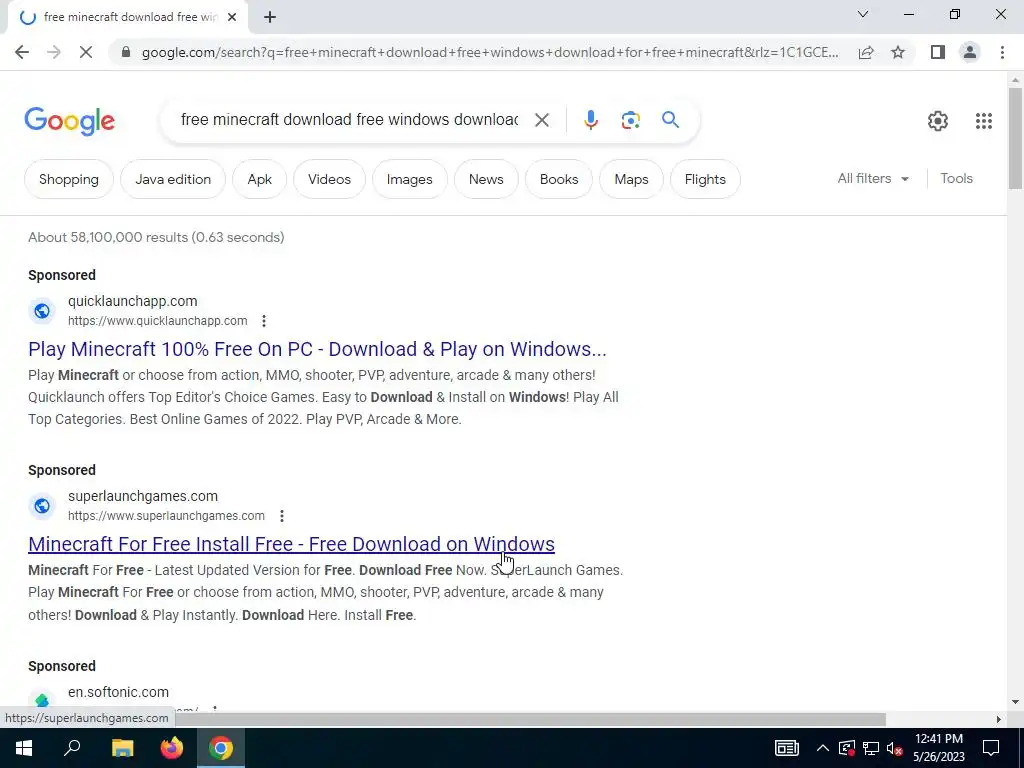Click the scroll right arrow of horizontal scrollbar
The image size is (1024, 768).
click(998, 719)
